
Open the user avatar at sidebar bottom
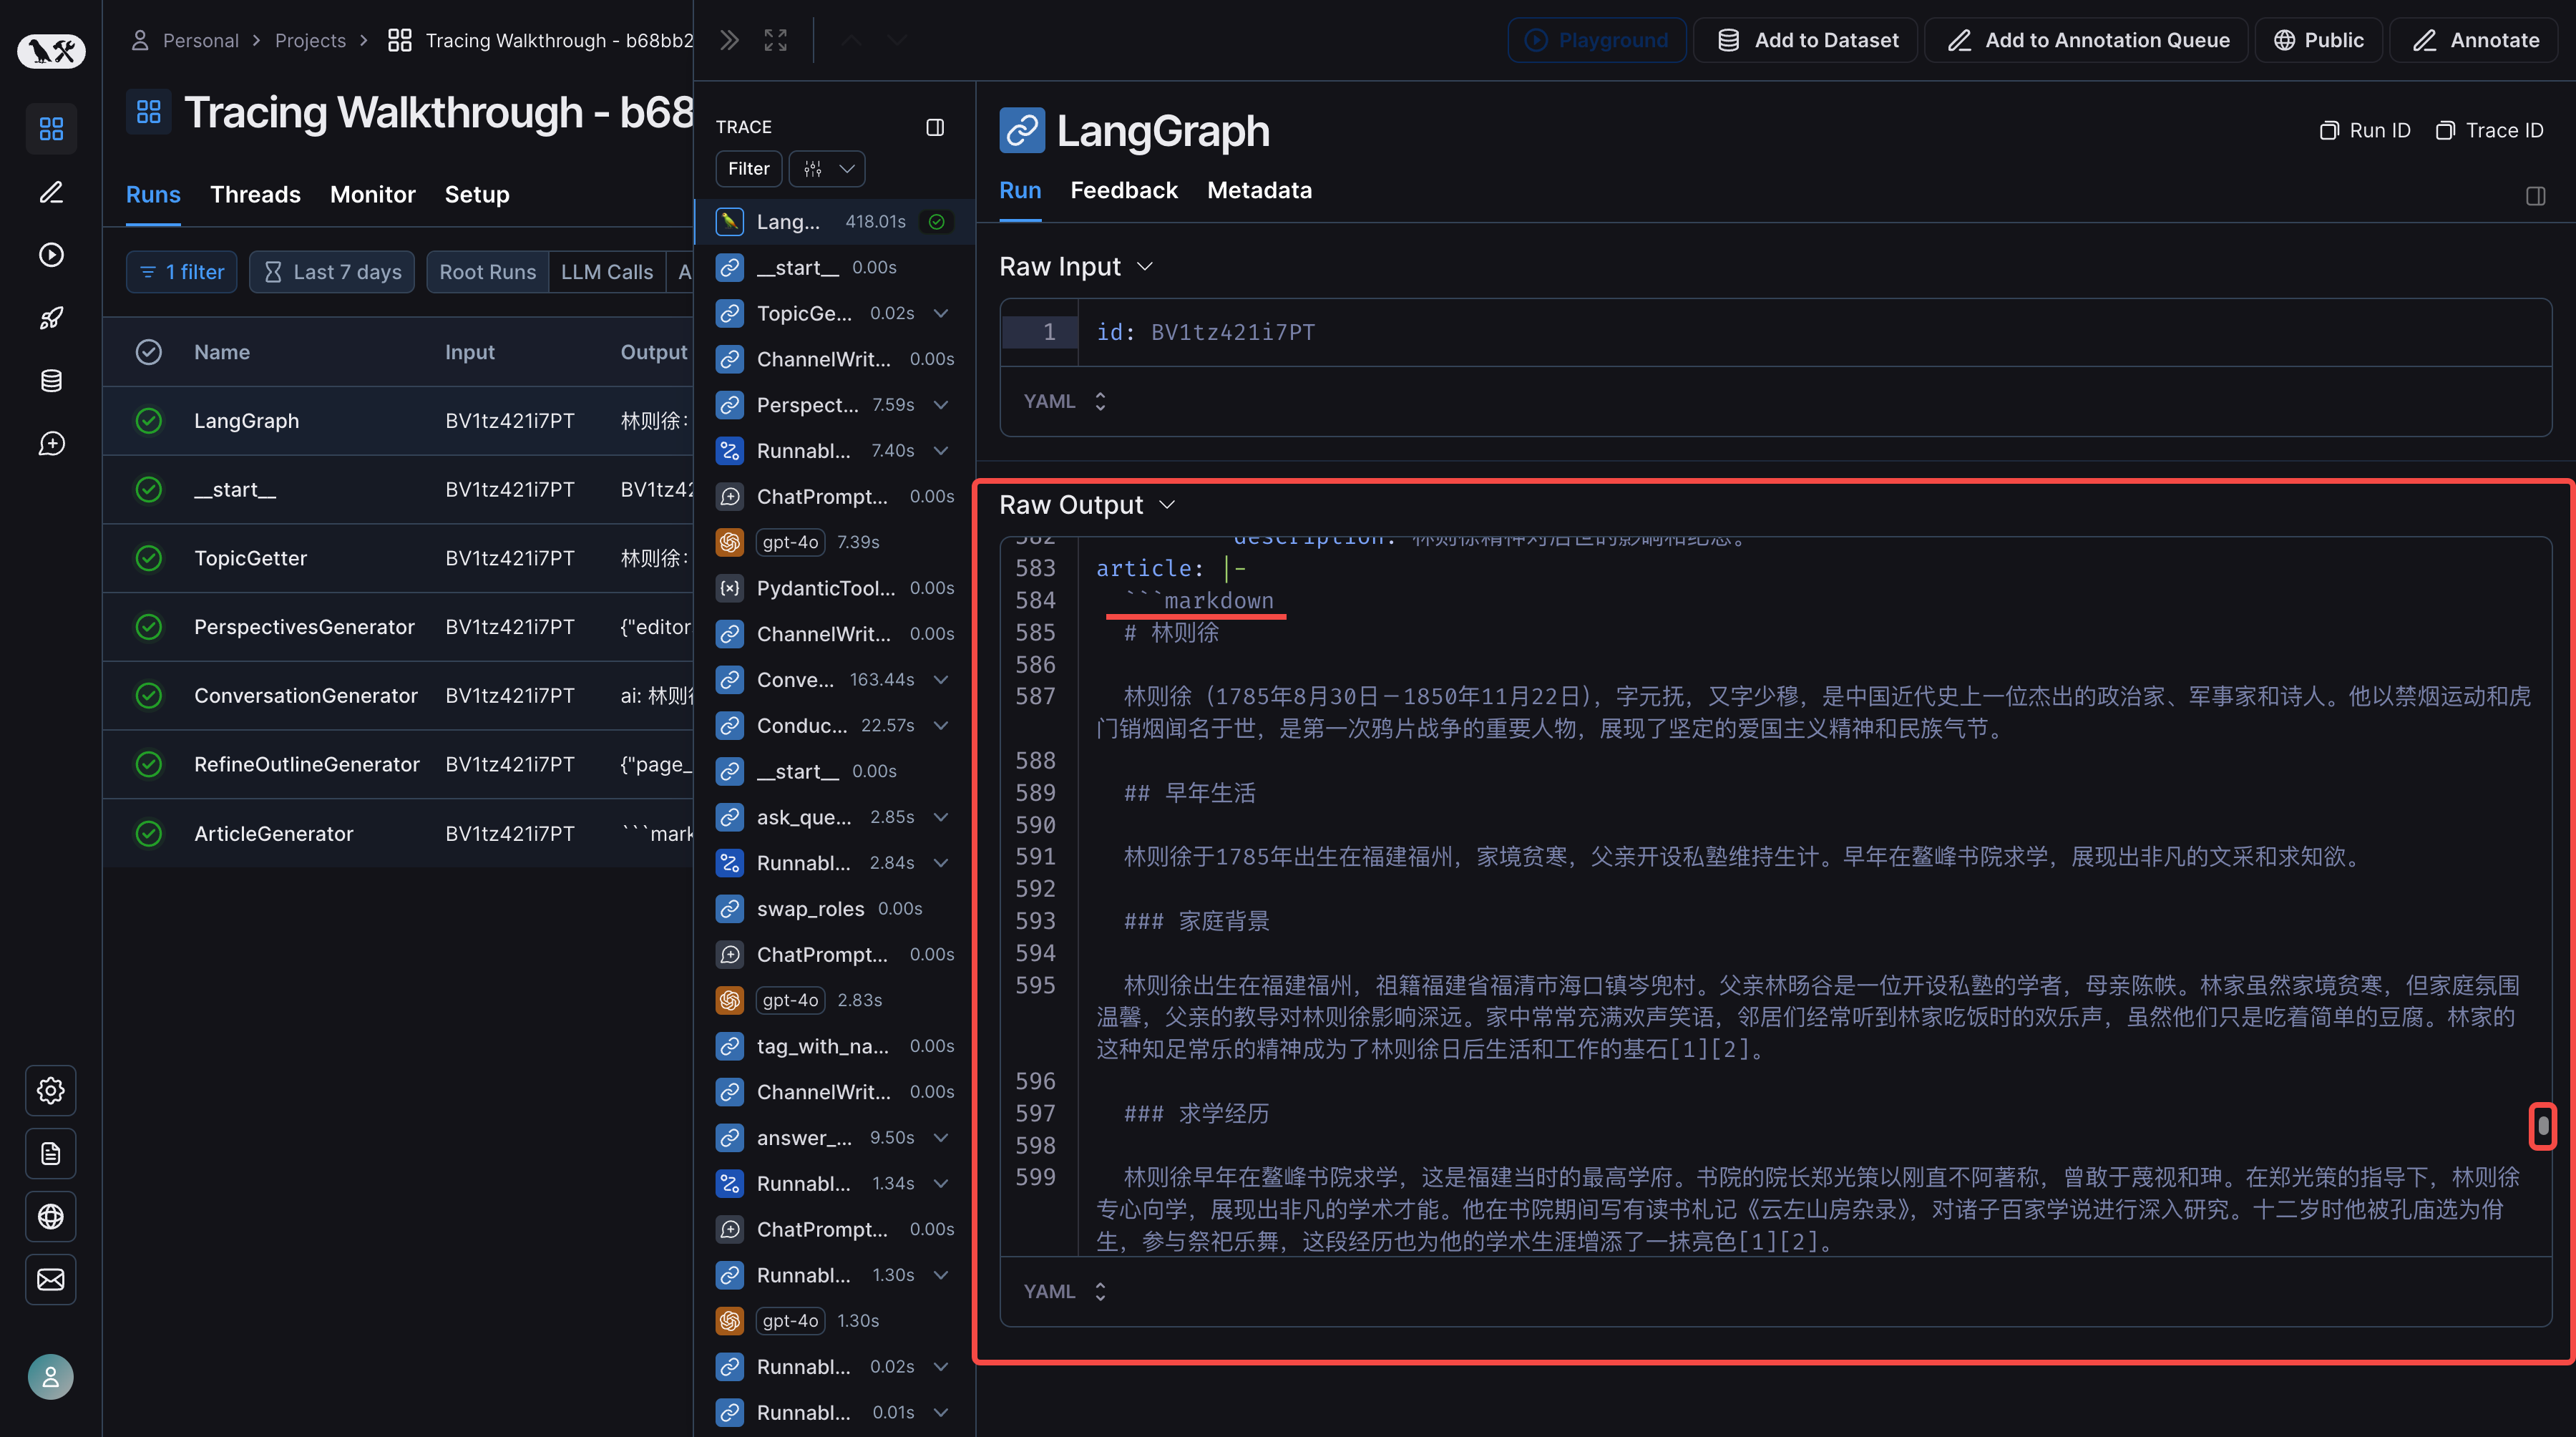pyautogui.click(x=51, y=1377)
